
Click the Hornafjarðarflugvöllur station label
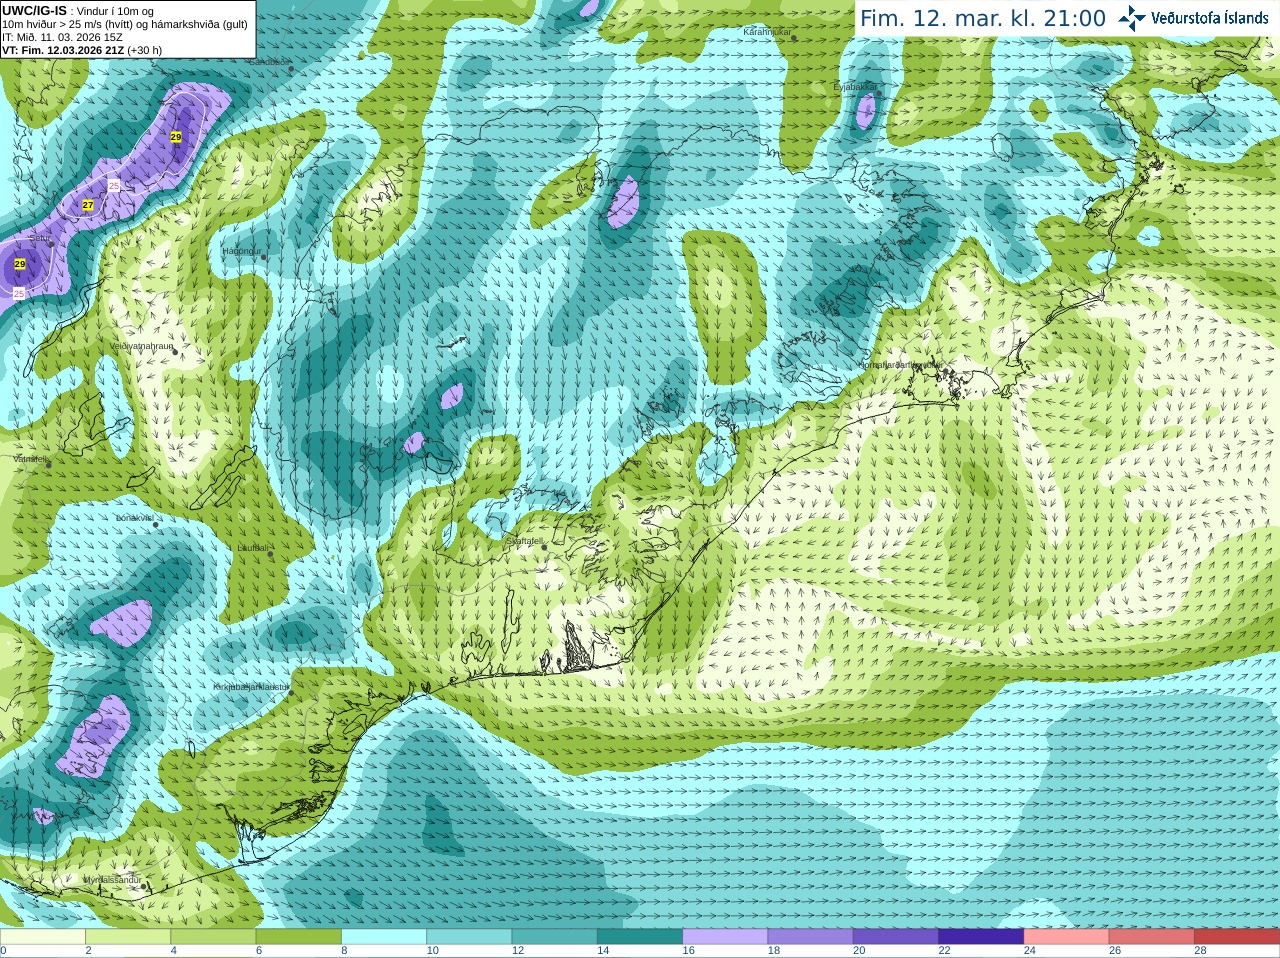(899, 365)
